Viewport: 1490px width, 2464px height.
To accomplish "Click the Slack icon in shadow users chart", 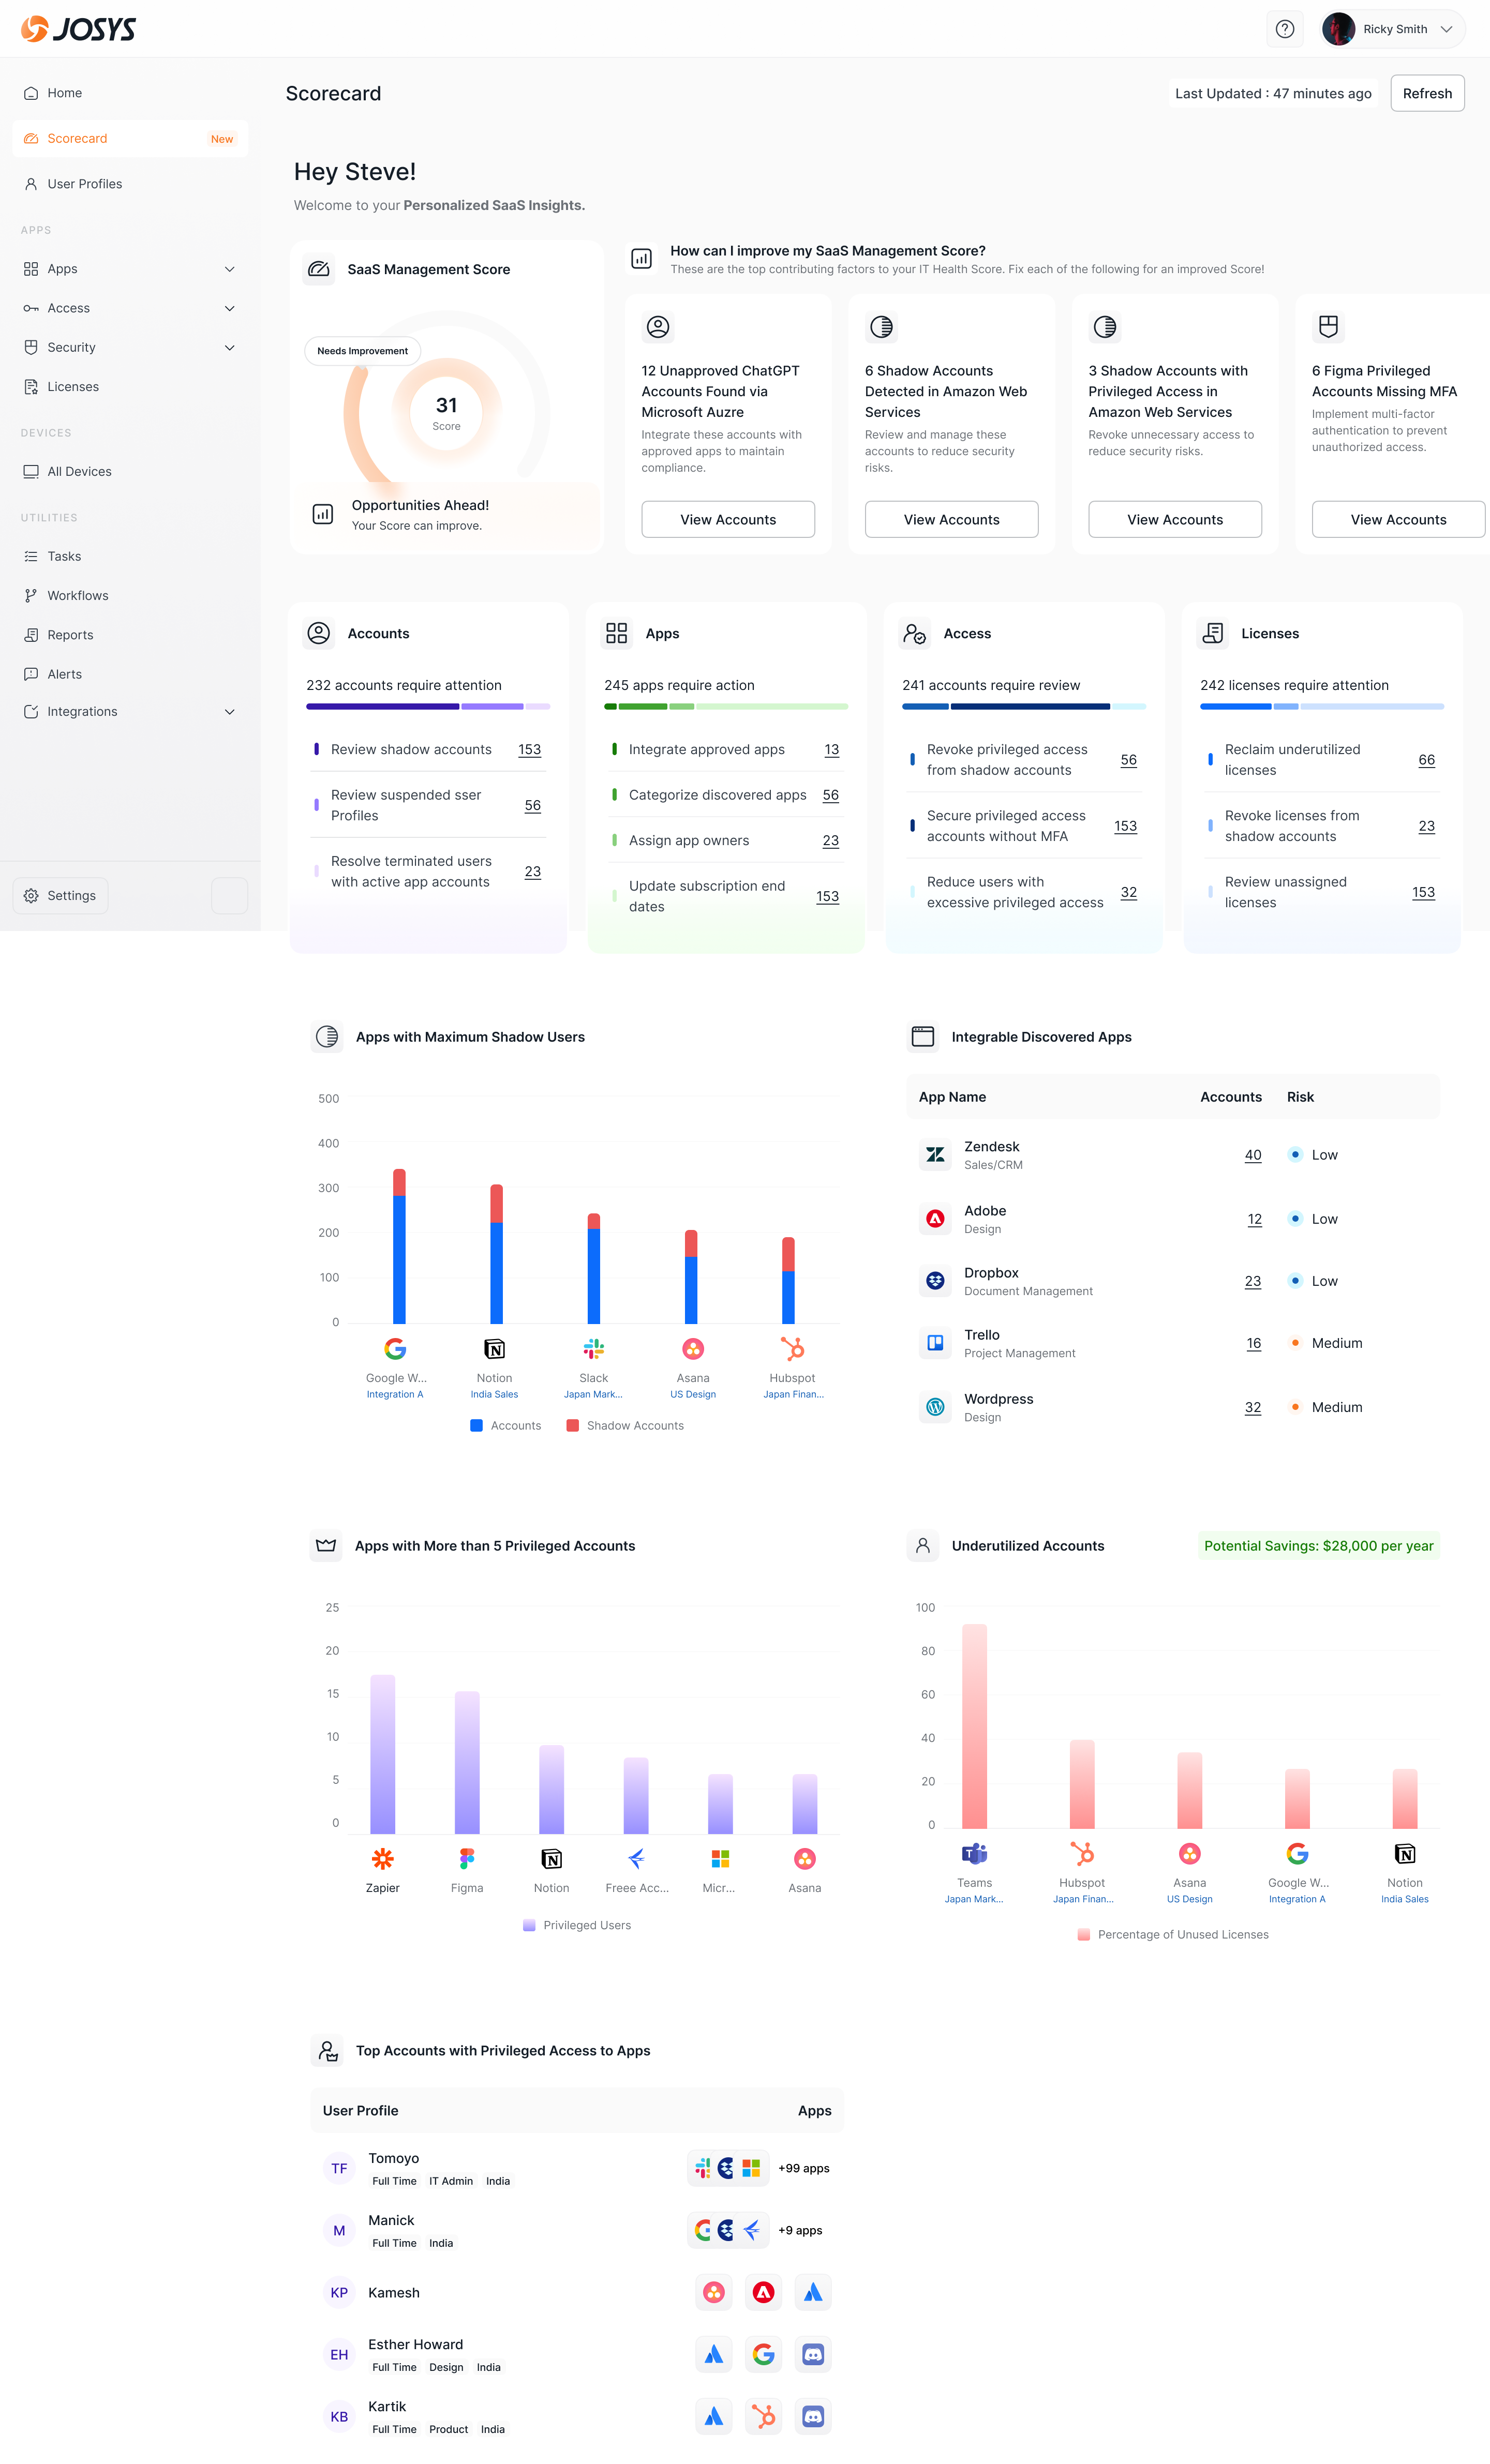I will click(593, 1349).
